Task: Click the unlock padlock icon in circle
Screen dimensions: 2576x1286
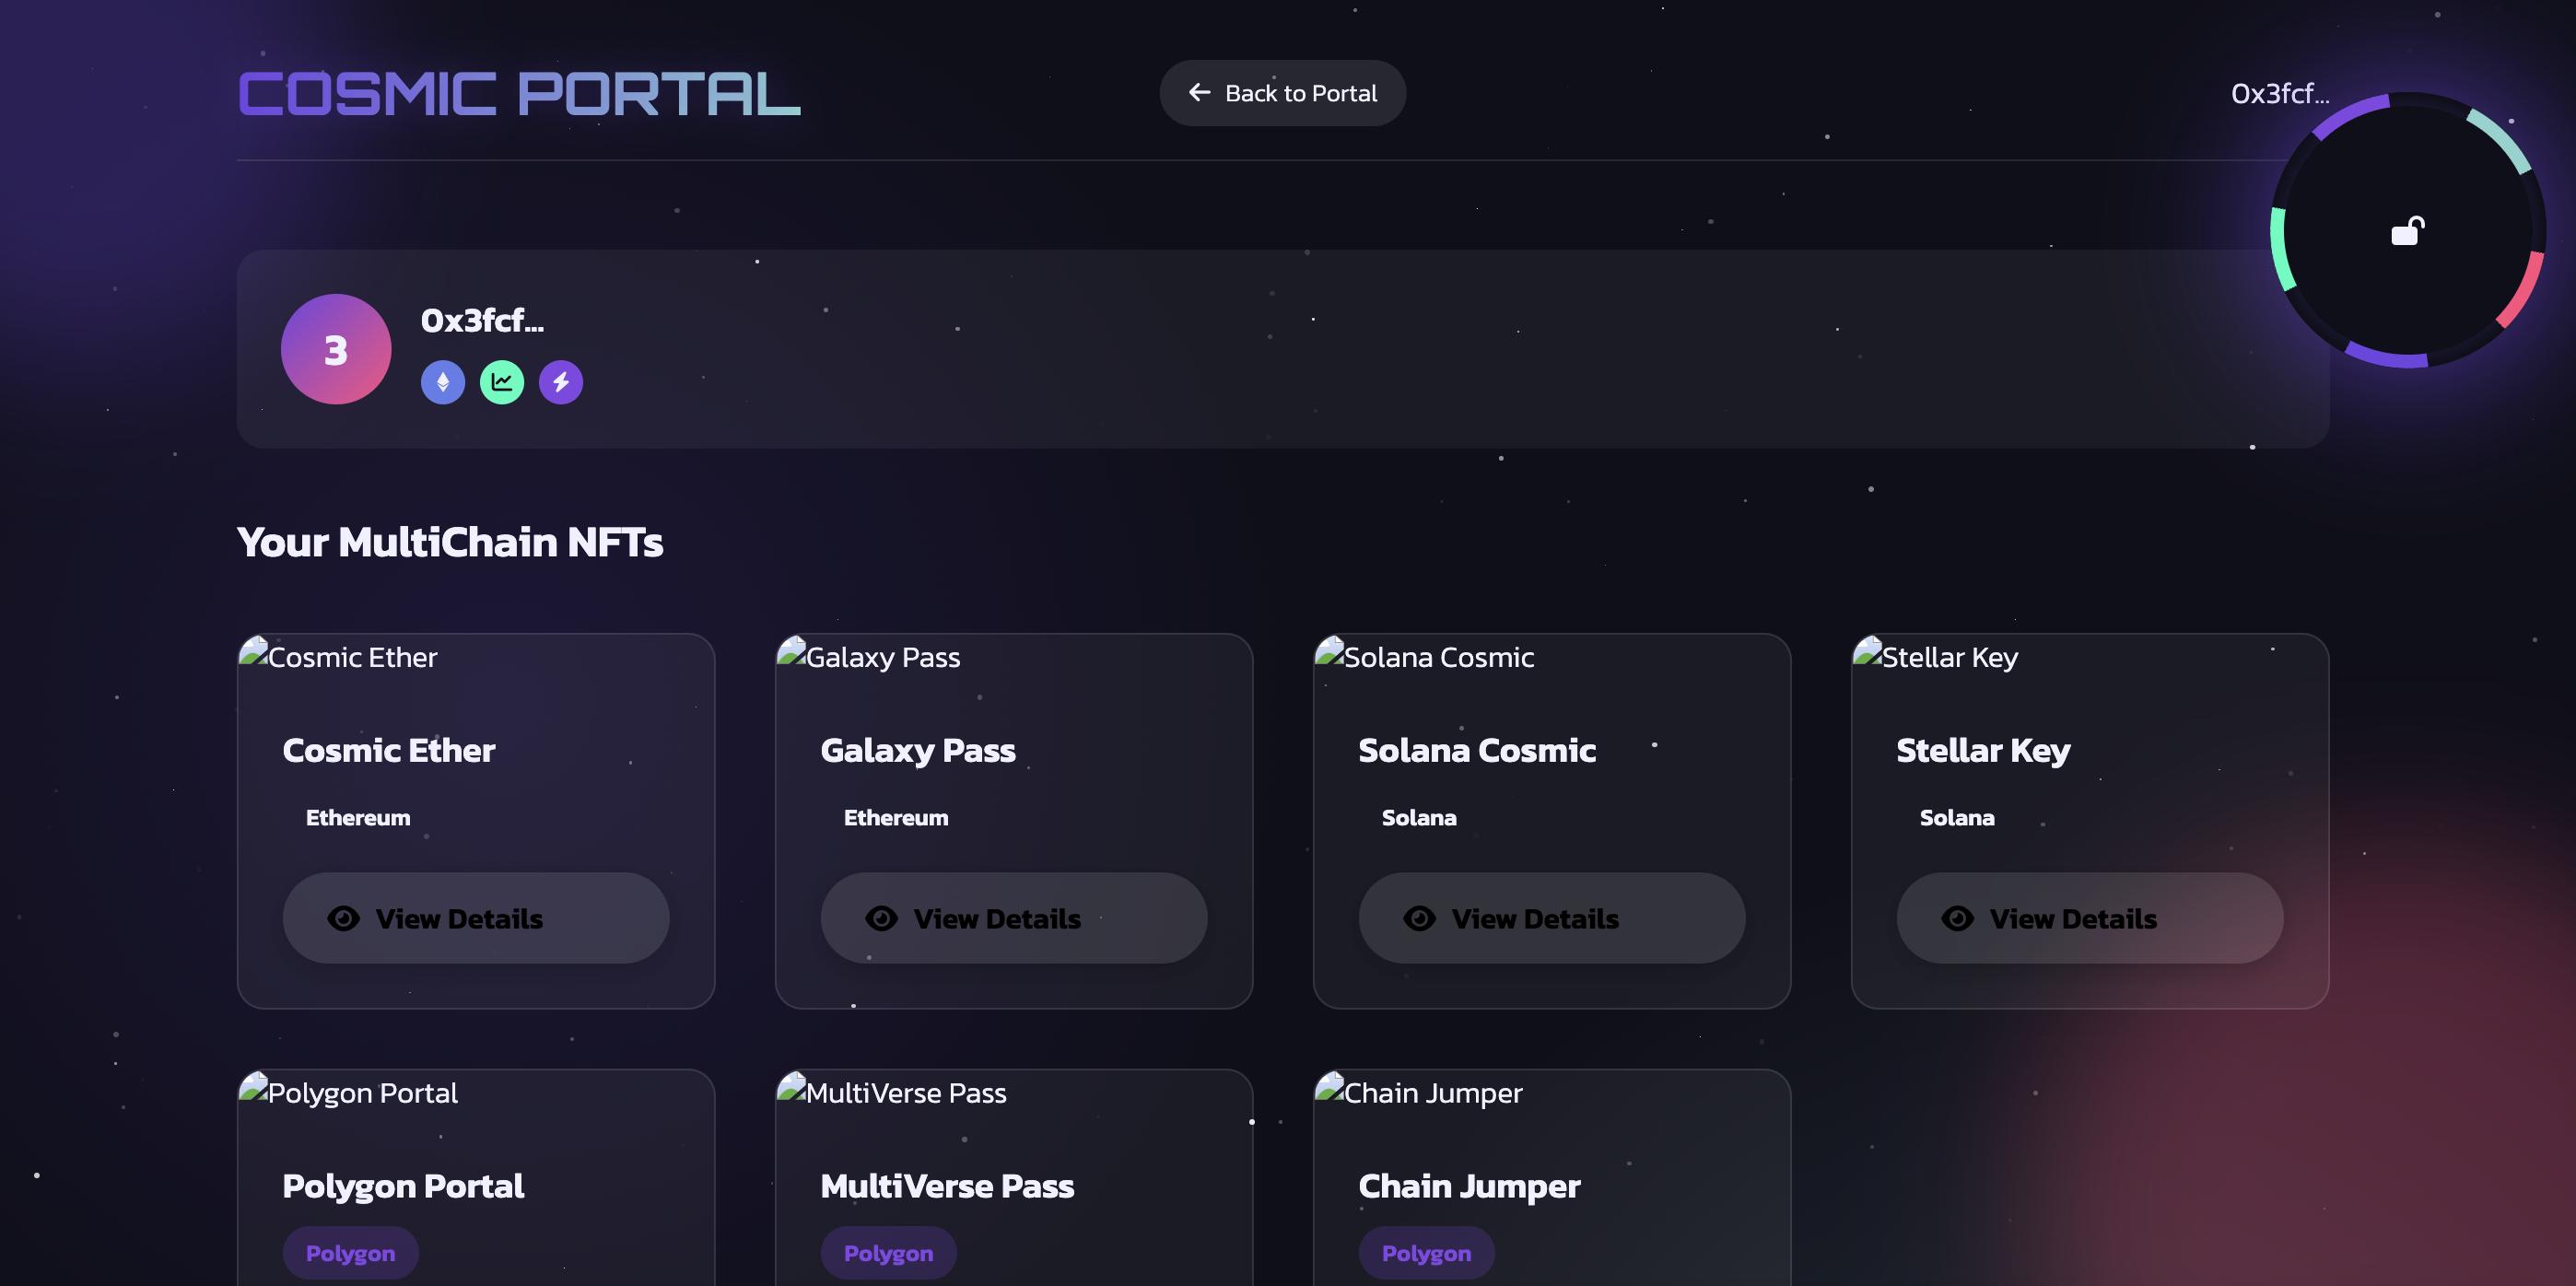Action: pos(2407,231)
